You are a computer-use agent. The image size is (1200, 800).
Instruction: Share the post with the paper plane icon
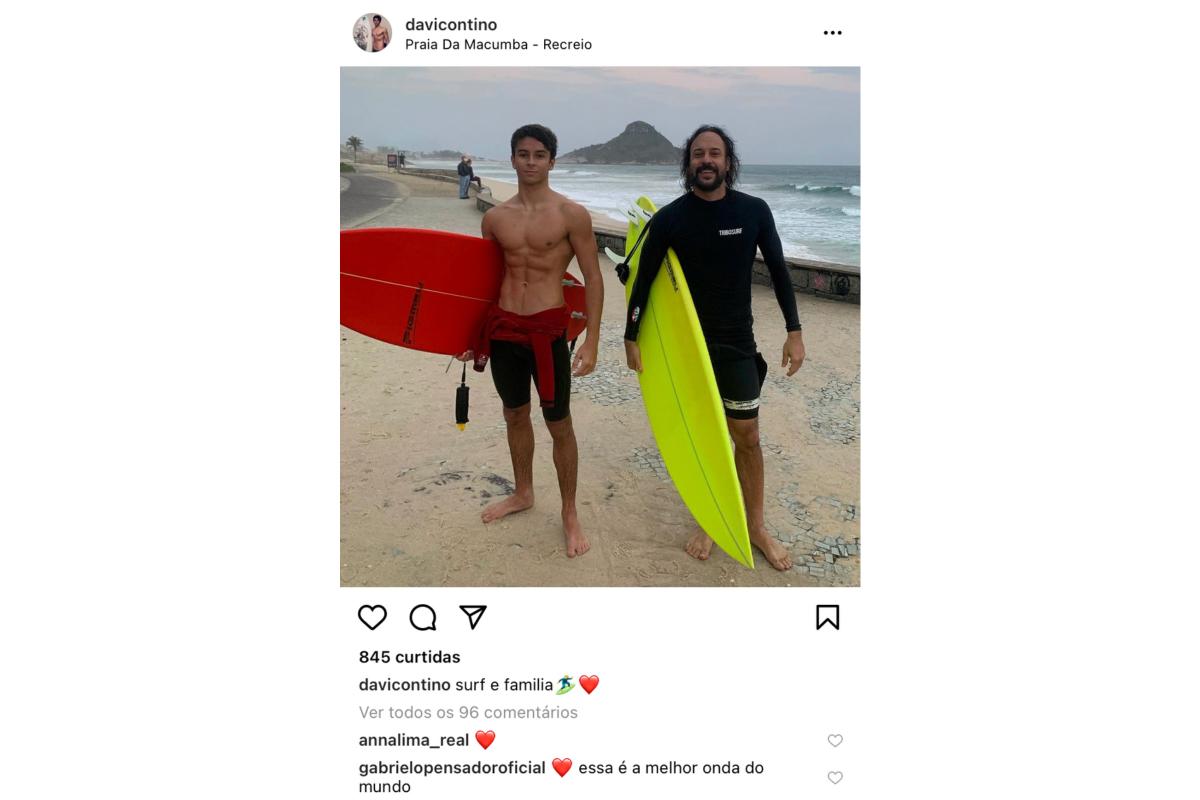[x=473, y=617]
